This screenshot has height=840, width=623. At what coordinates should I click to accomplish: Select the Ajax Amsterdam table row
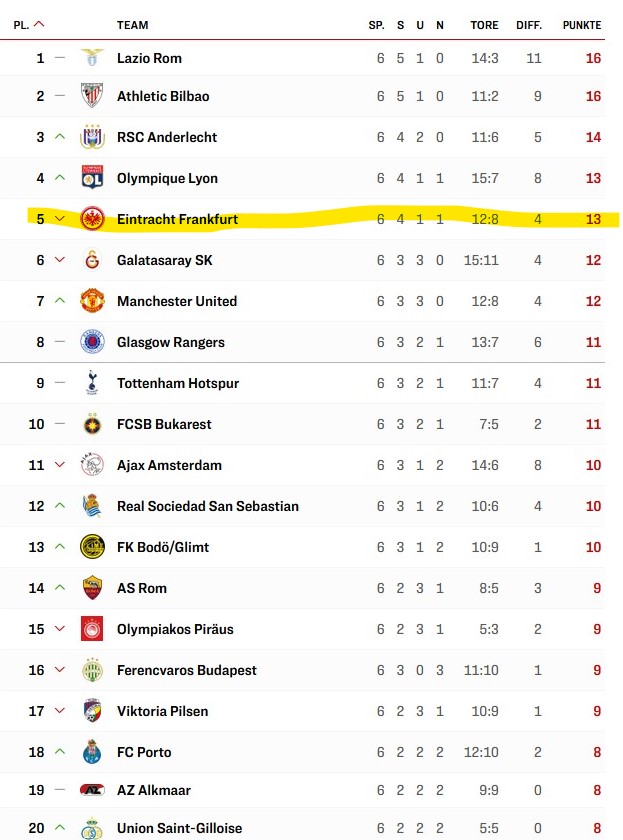[x=302, y=465]
